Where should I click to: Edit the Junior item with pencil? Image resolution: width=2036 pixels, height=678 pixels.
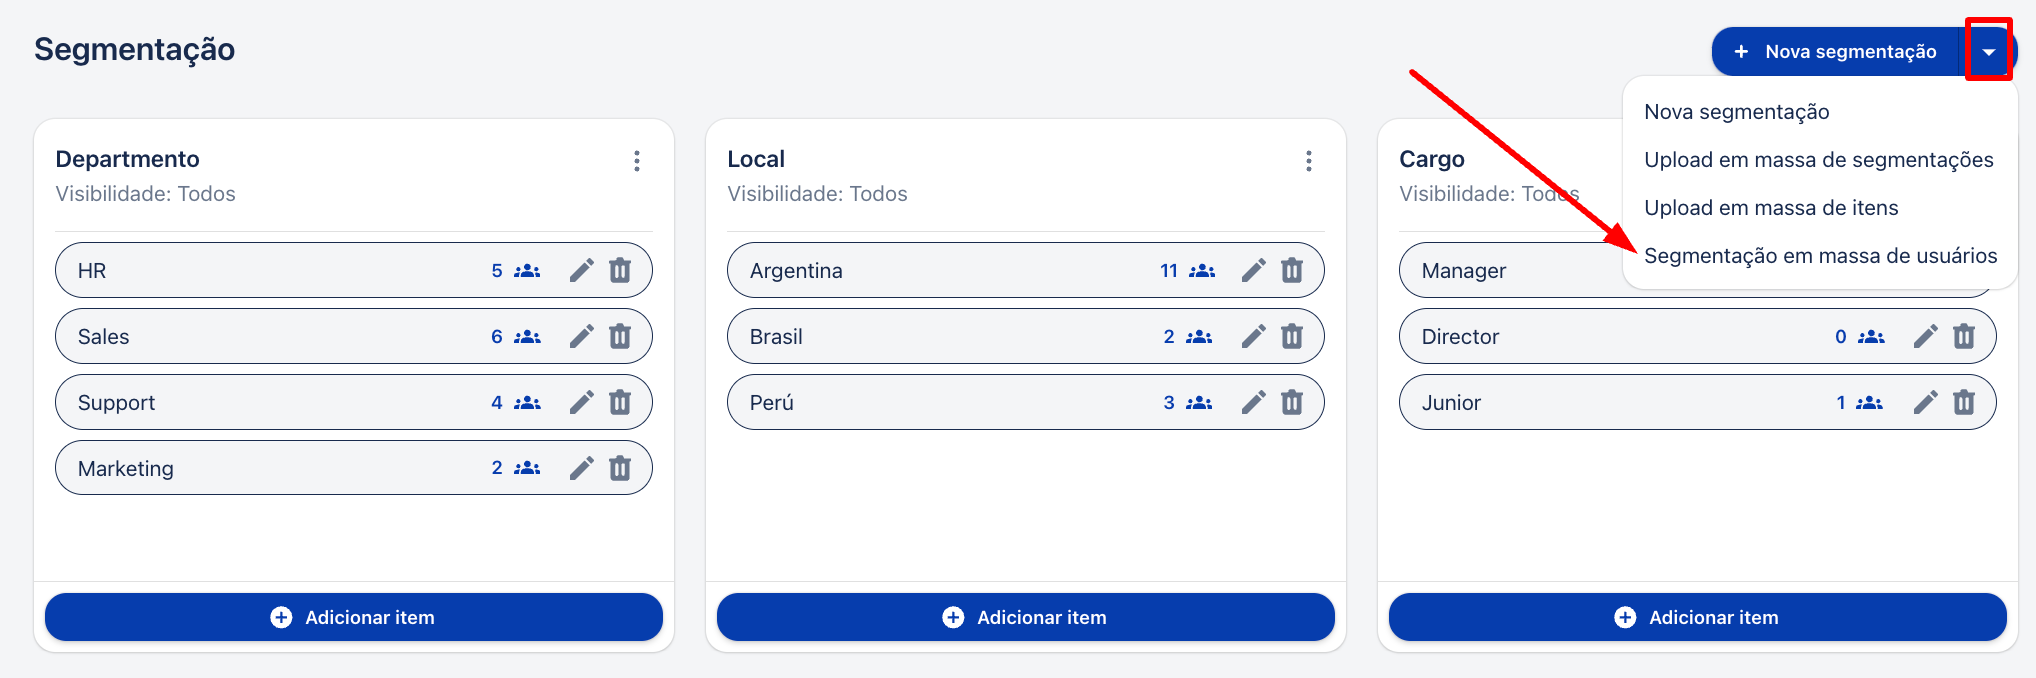click(1926, 402)
